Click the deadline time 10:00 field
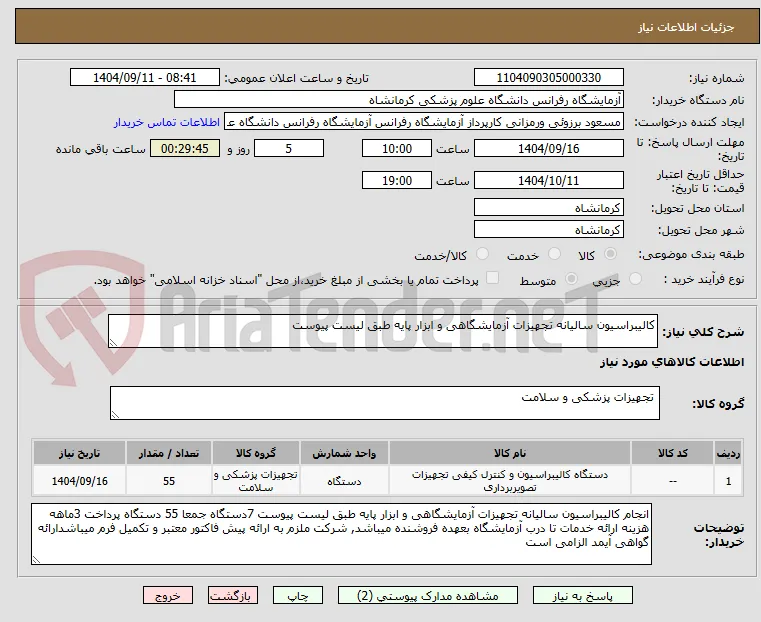761x622 pixels. tap(397, 148)
